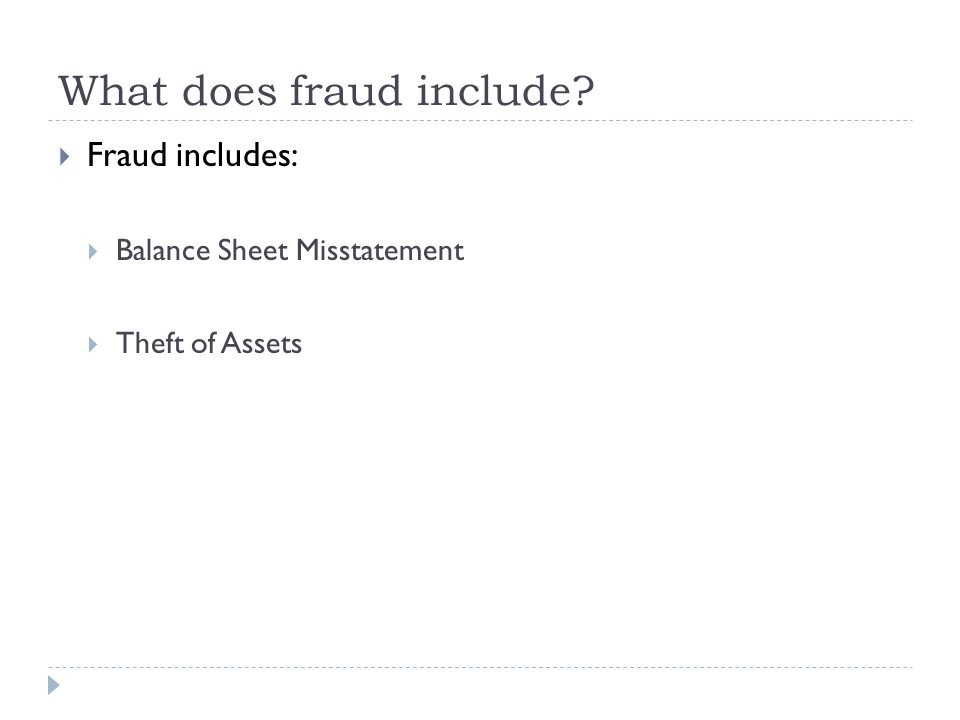Click the word Misstatement in second bullet
960x720 pixels.
tap(380, 250)
